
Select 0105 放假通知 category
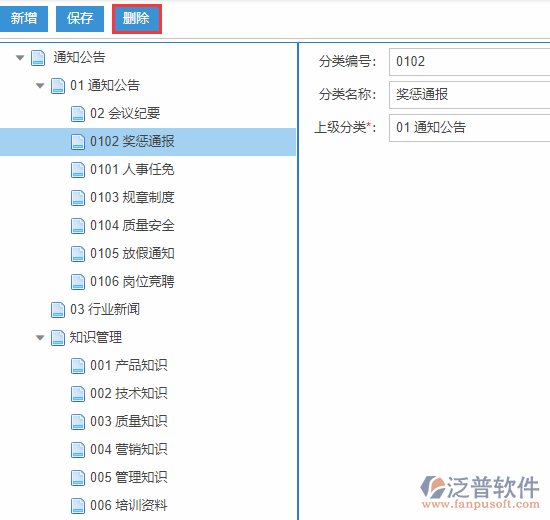[x=132, y=253]
